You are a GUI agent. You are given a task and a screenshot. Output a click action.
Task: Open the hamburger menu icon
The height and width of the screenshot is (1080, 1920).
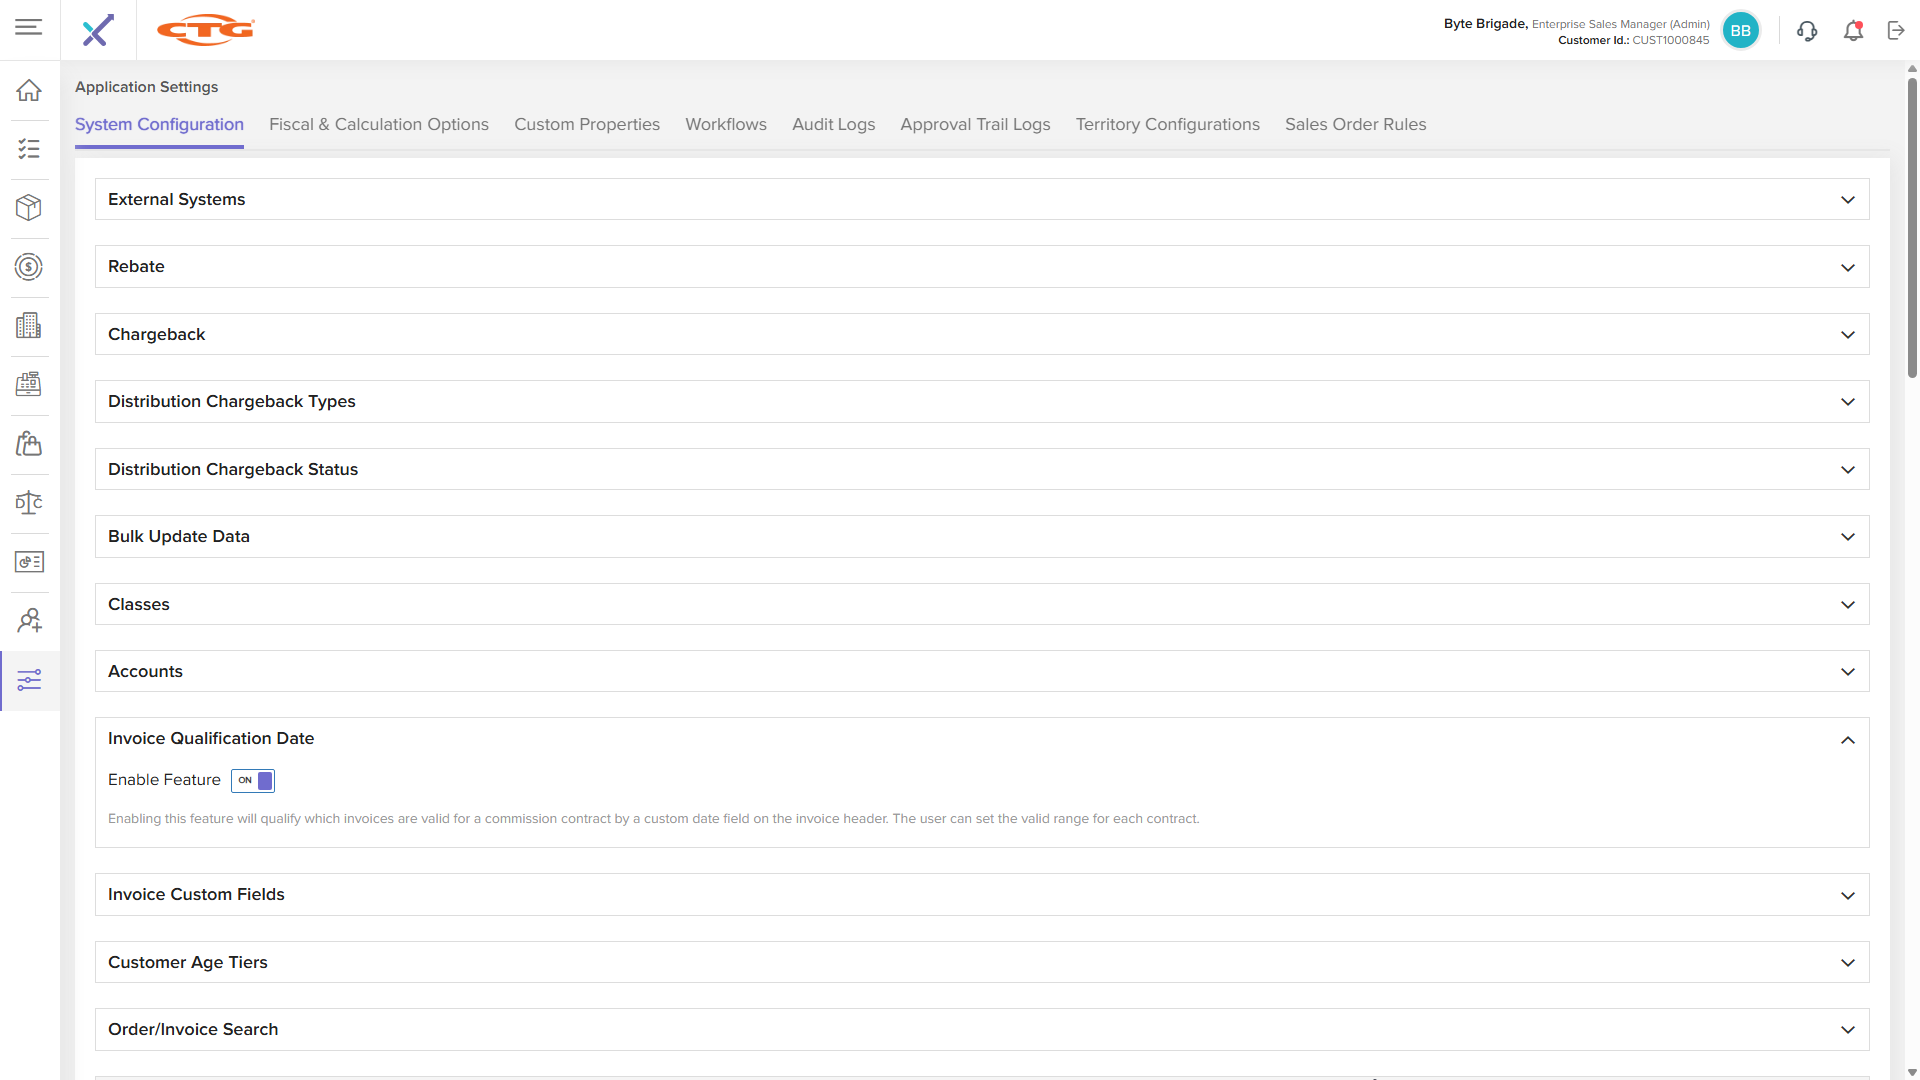(x=28, y=27)
